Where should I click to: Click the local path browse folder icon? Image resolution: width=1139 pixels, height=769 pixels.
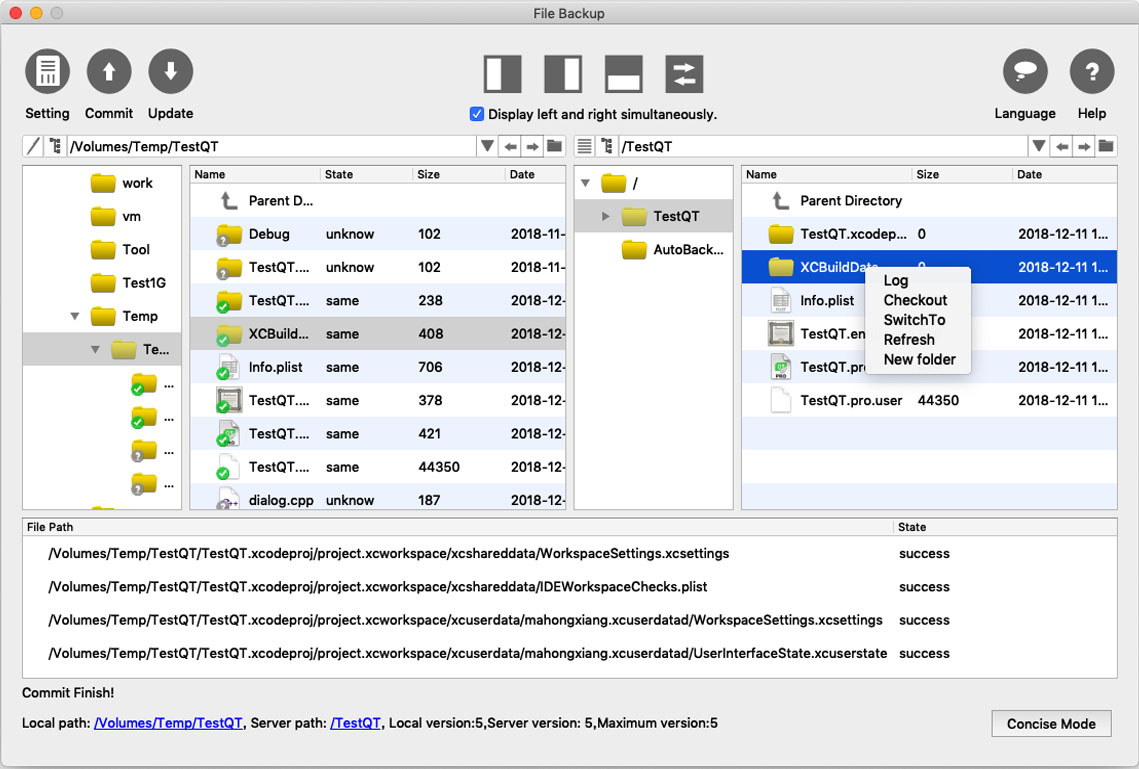[554, 146]
